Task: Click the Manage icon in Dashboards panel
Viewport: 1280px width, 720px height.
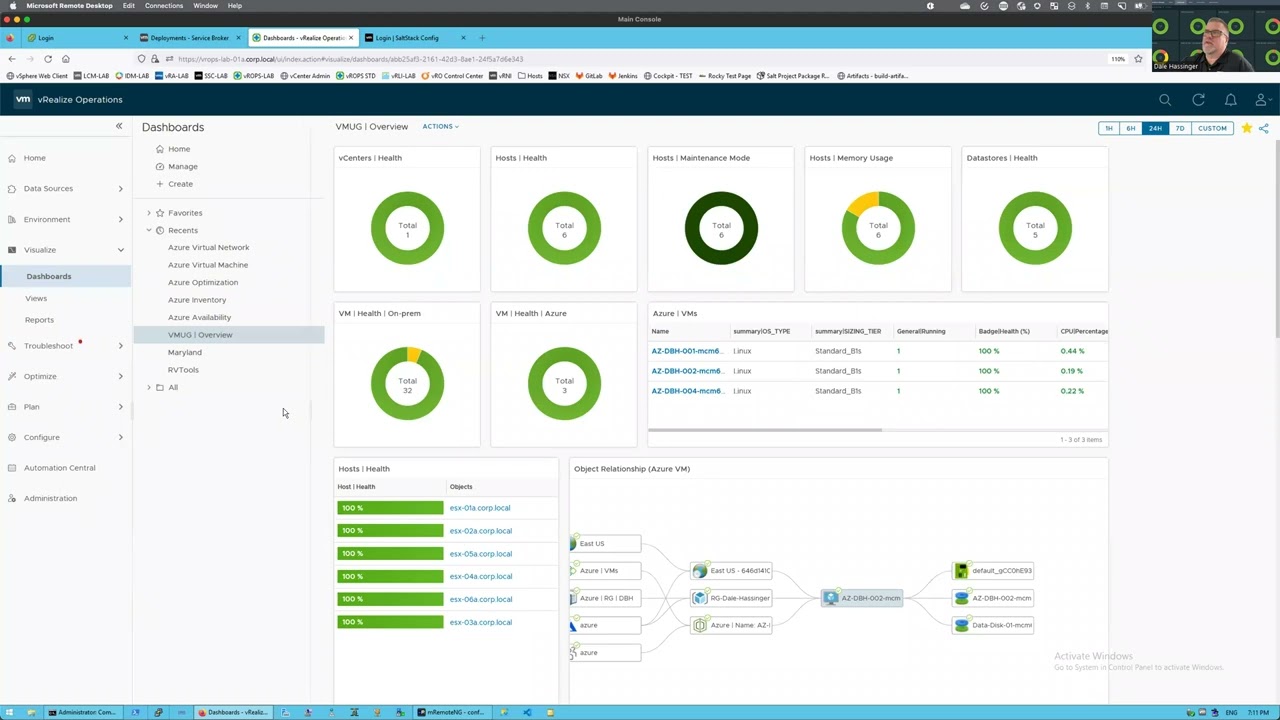Action: 159,167
